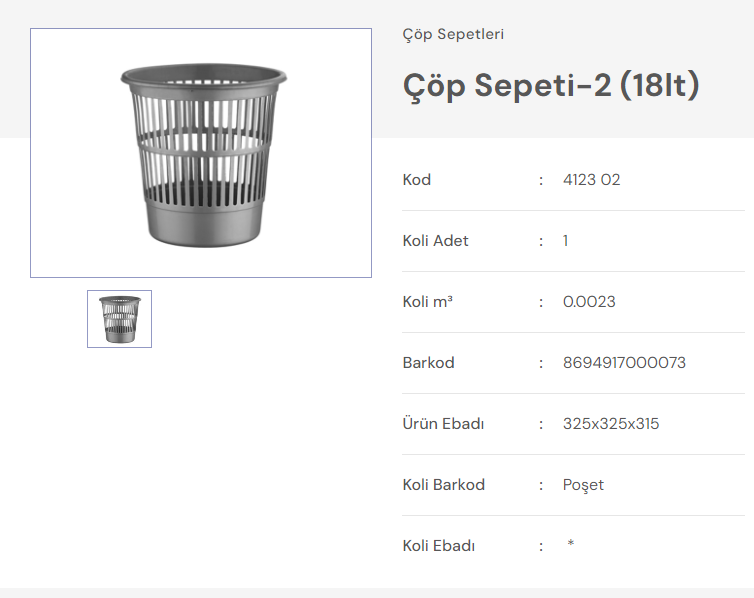754x598 pixels.
Task: Click the Barkod label
Action: 428,363
